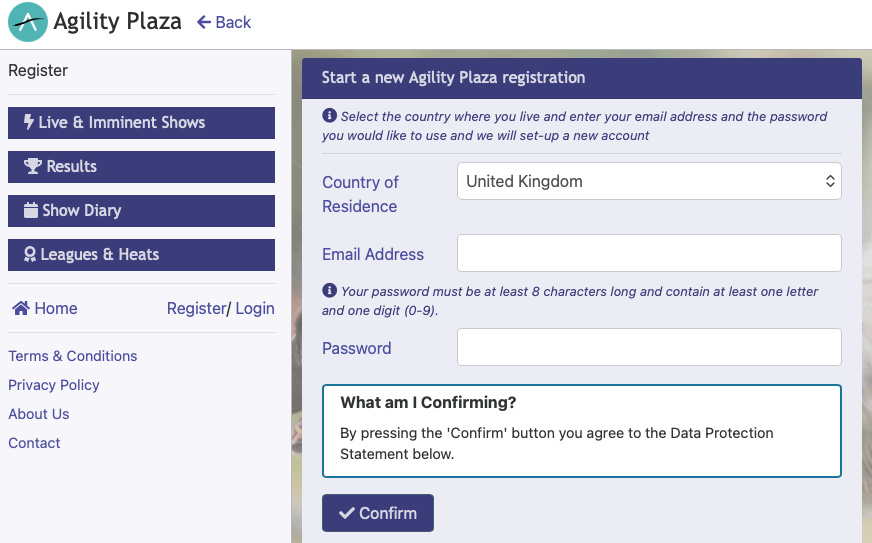This screenshot has width=872, height=543.
Task: Click the Agility Plaza logo icon
Action: click(x=28, y=22)
